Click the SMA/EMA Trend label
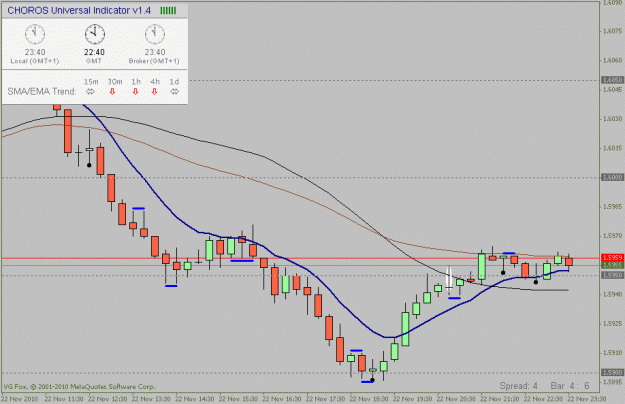Image resolution: width=625 pixels, height=404 pixels. [x=42, y=91]
